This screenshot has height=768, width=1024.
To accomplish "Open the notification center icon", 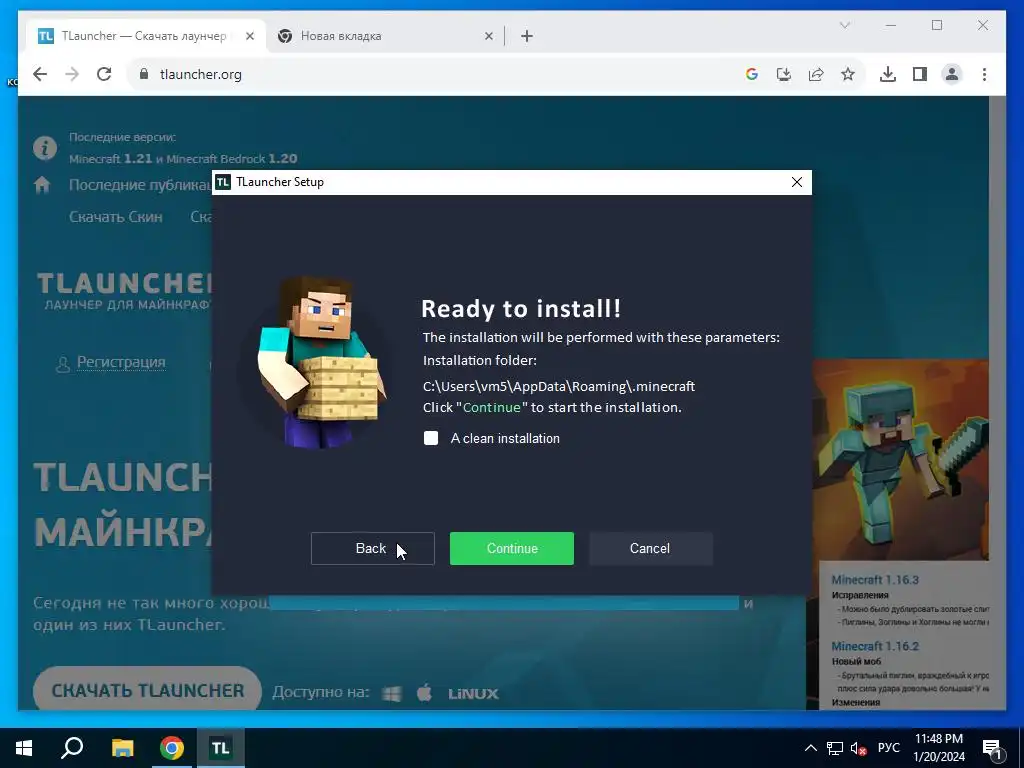I will (x=993, y=749).
